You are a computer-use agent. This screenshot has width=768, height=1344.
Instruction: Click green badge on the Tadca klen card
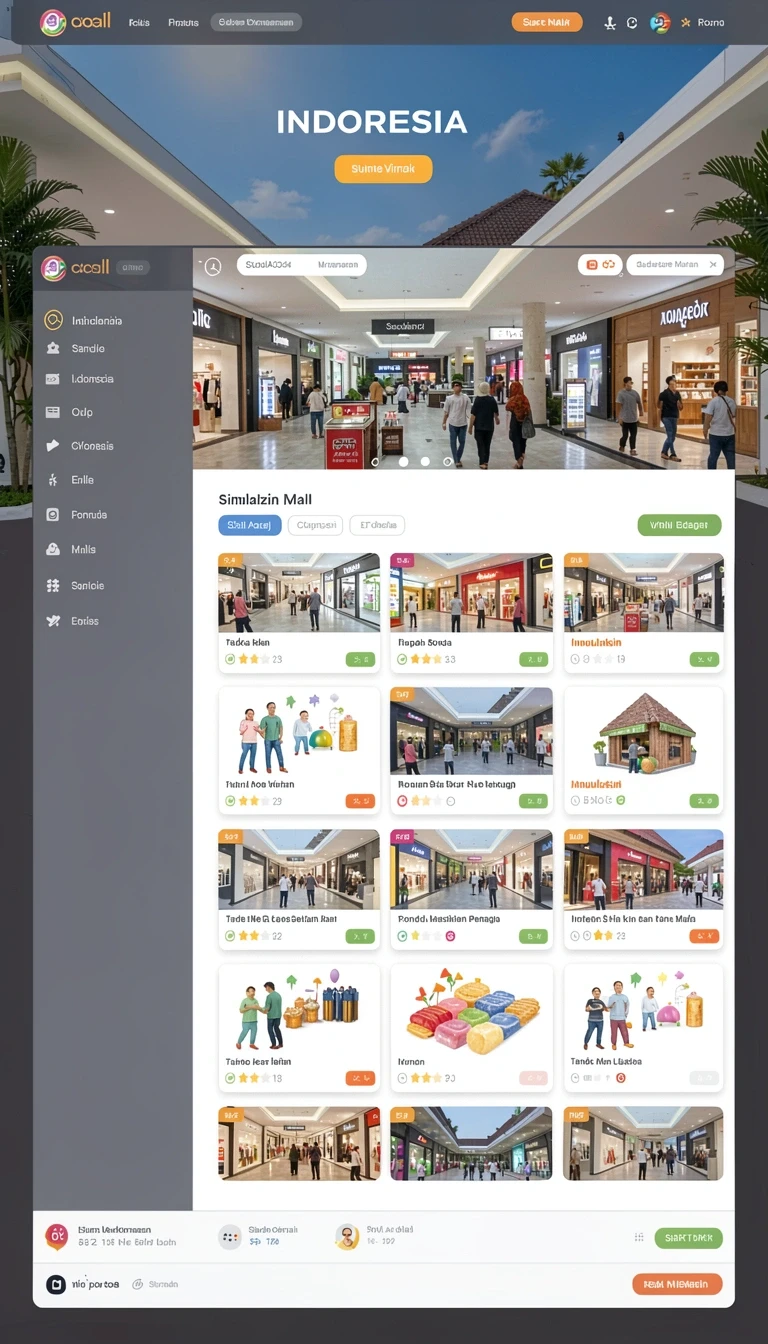click(360, 659)
